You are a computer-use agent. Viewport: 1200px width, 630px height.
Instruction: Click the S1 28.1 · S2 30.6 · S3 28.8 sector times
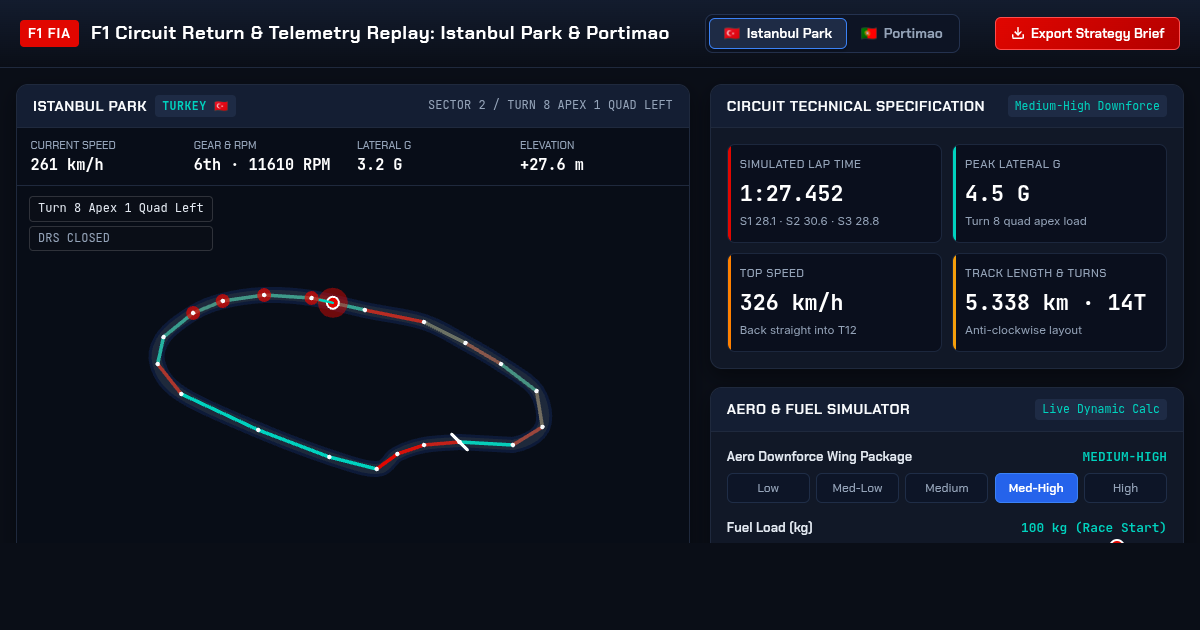[809, 221]
